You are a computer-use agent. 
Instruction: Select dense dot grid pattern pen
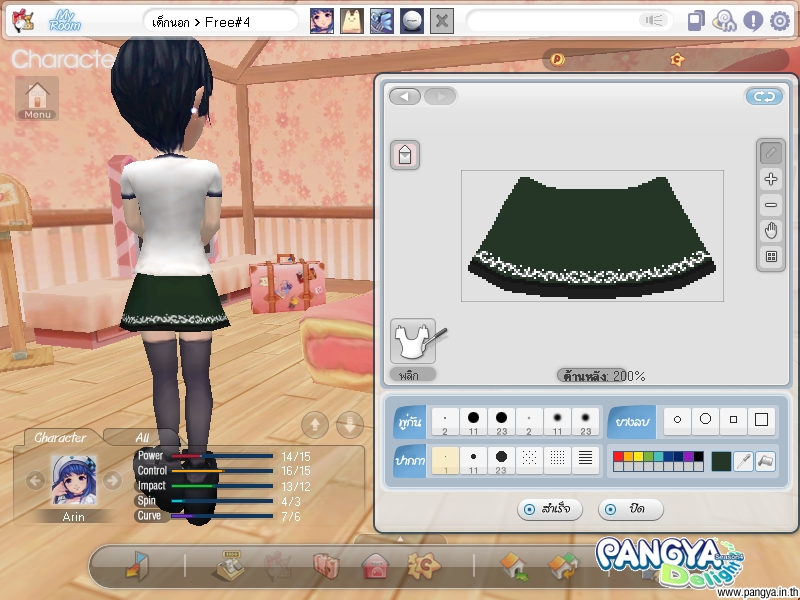(557, 461)
